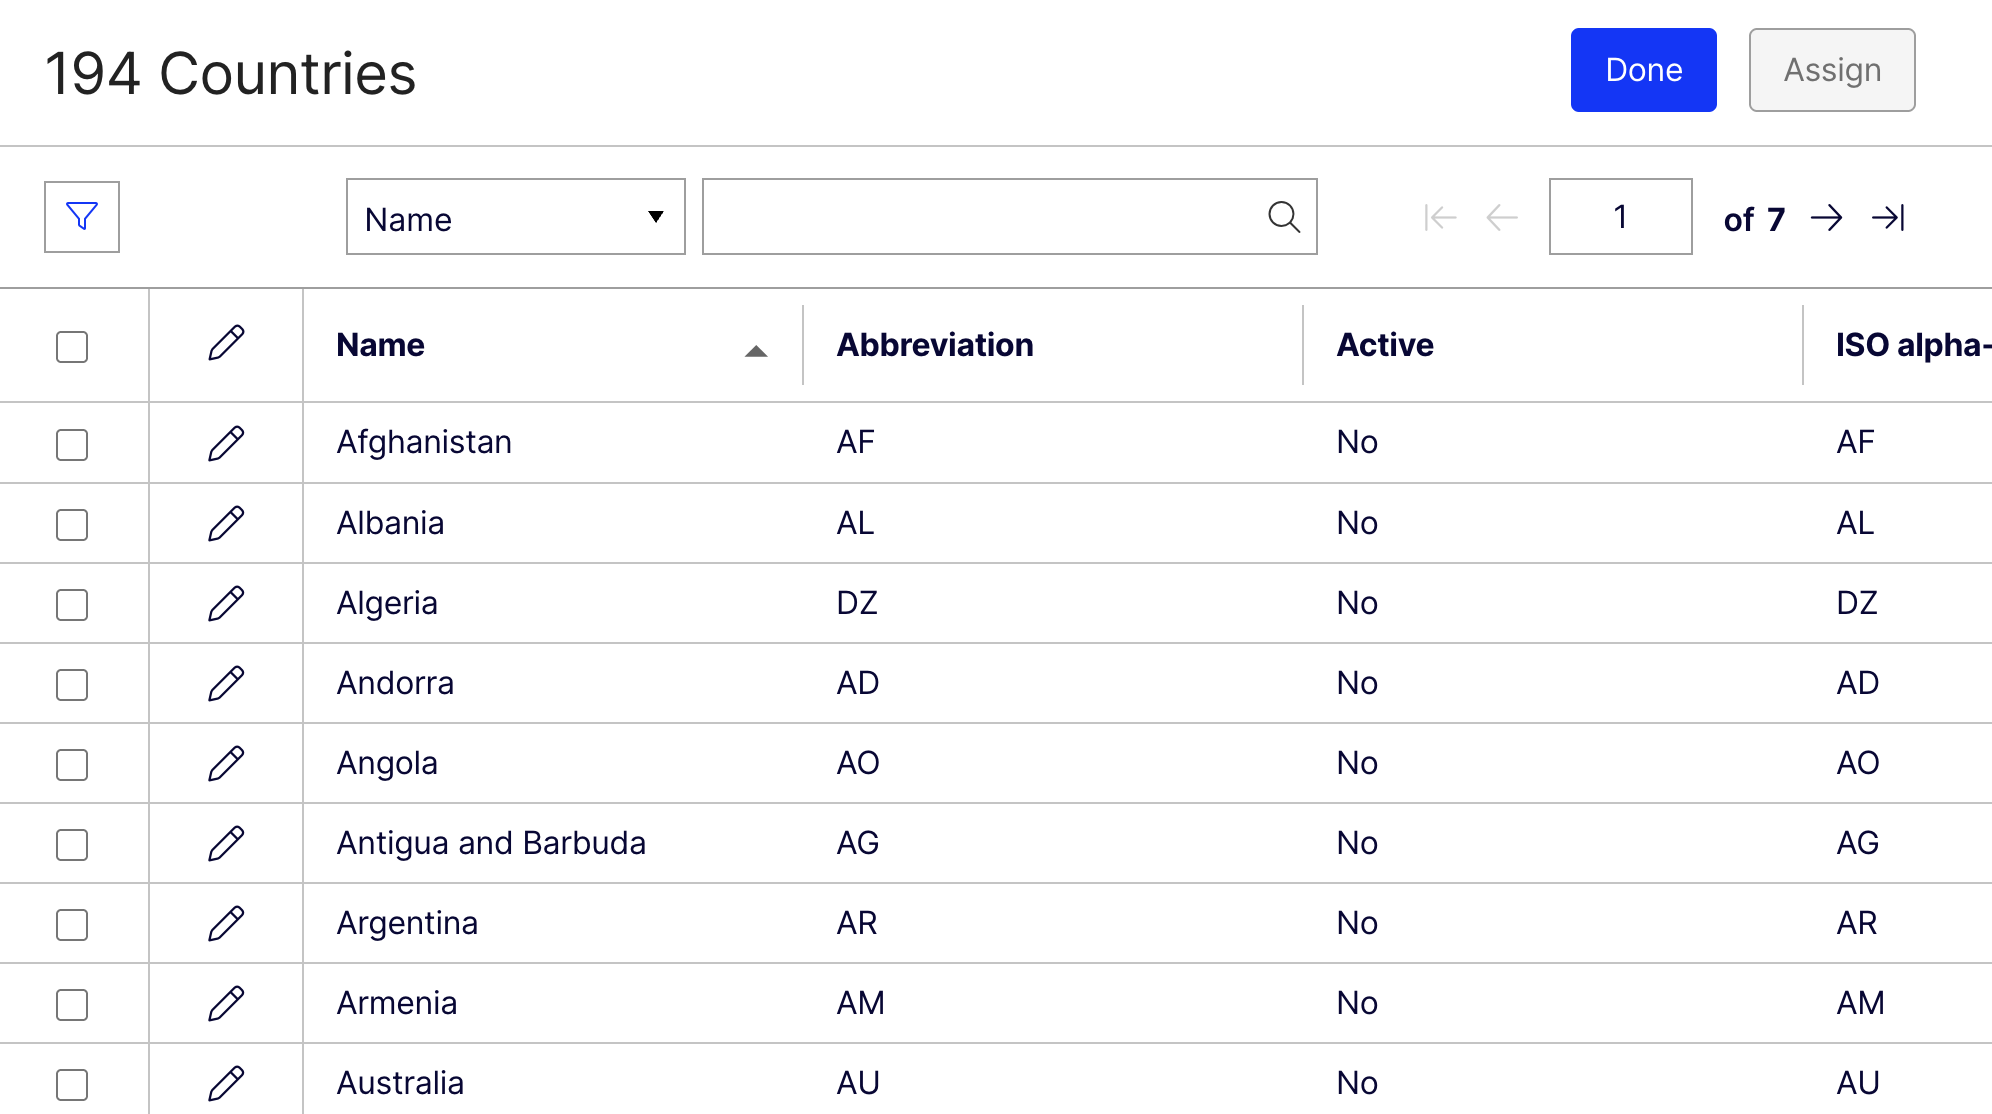Click the search magnifier icon
This screenshot has height=1114, width=1992.
tap(1284, 216)
